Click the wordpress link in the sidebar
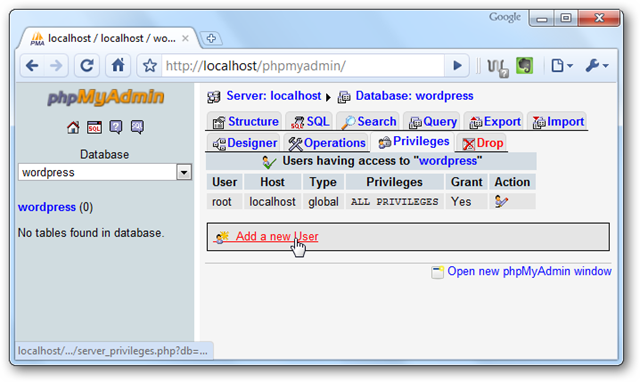This screenshot has width=640, height=382. [47, 207]
